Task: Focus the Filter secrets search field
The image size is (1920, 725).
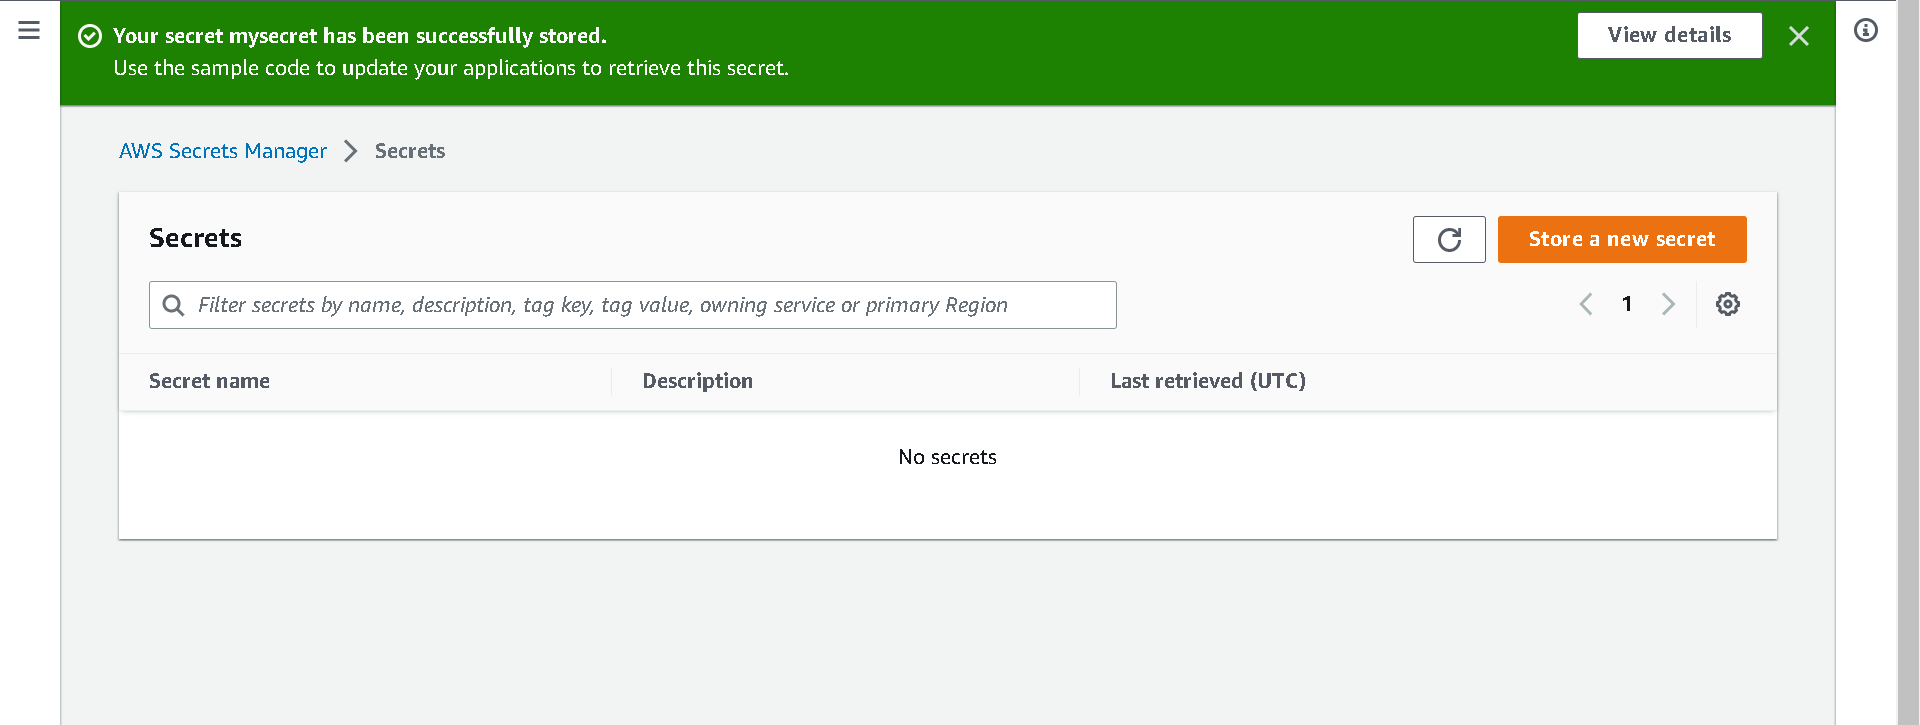Action: [x=633, y=305]
